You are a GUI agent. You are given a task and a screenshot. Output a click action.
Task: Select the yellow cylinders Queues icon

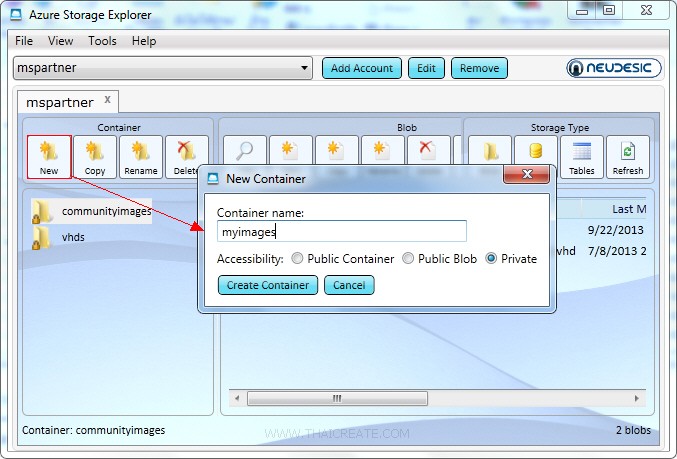(x=536, y=150)
